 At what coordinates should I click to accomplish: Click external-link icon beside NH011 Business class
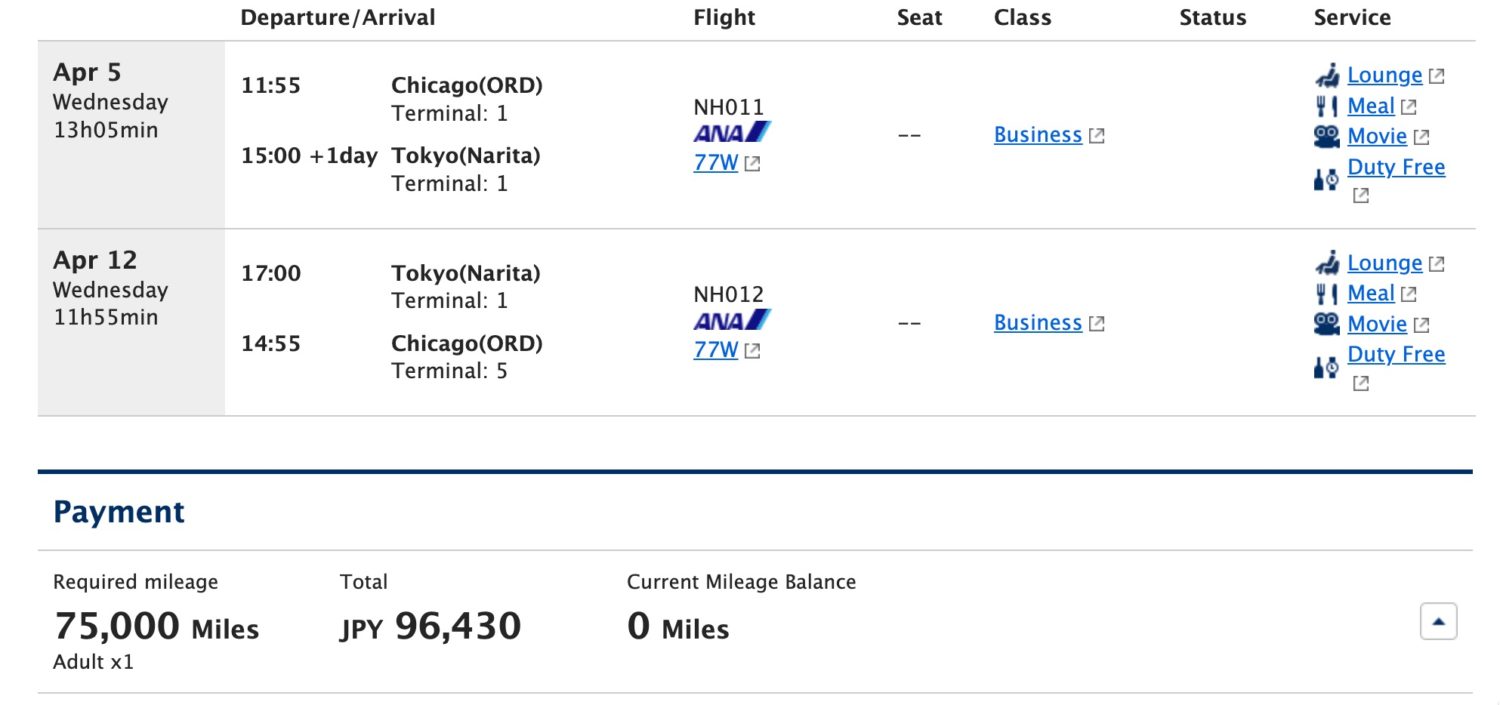(1097, 136)
